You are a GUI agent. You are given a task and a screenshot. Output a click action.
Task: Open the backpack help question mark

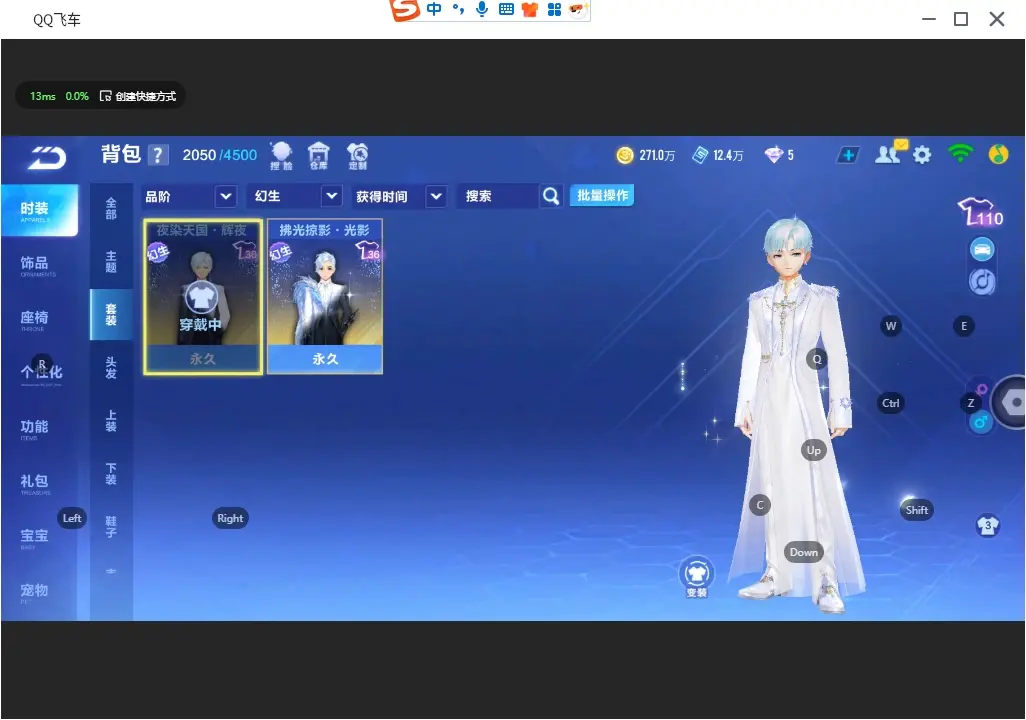click(158, 155)
